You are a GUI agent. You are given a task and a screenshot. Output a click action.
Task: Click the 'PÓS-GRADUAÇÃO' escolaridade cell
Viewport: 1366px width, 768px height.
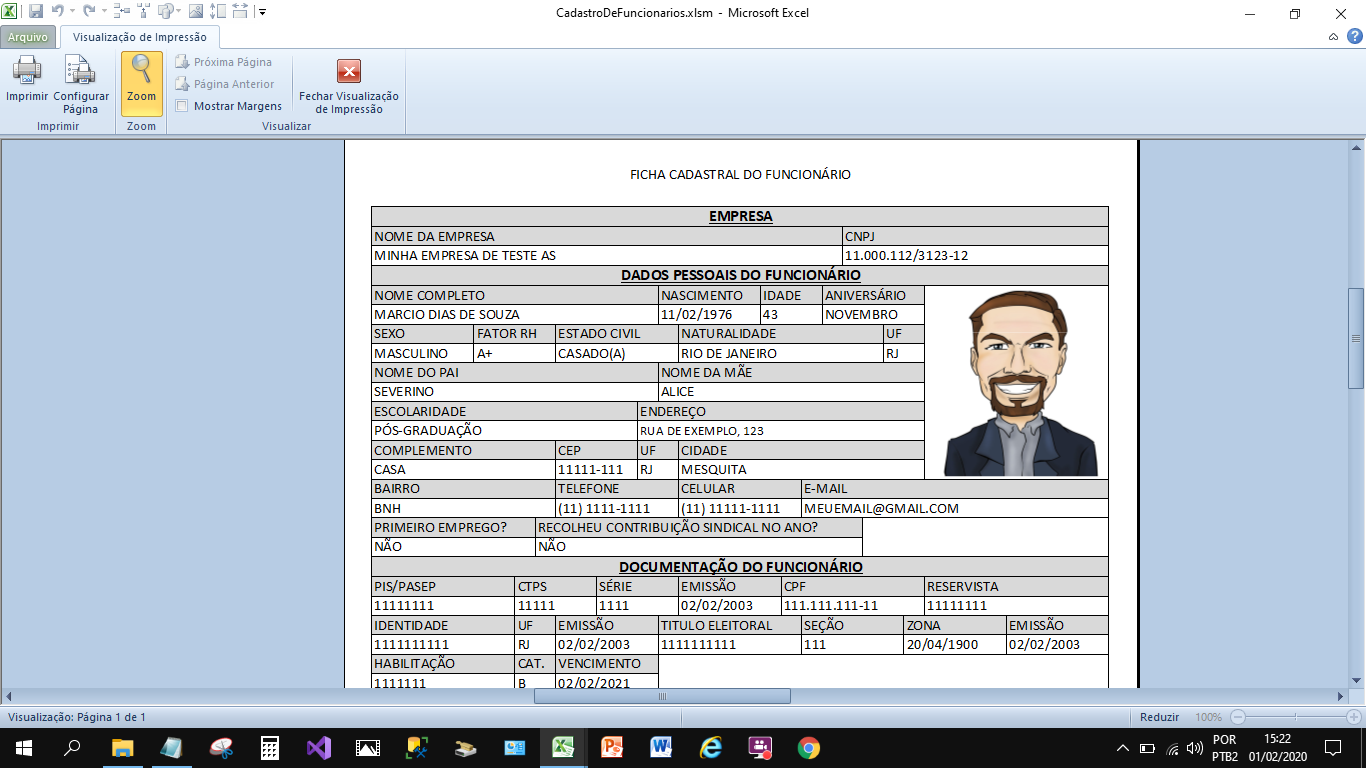tap(505, 430)
